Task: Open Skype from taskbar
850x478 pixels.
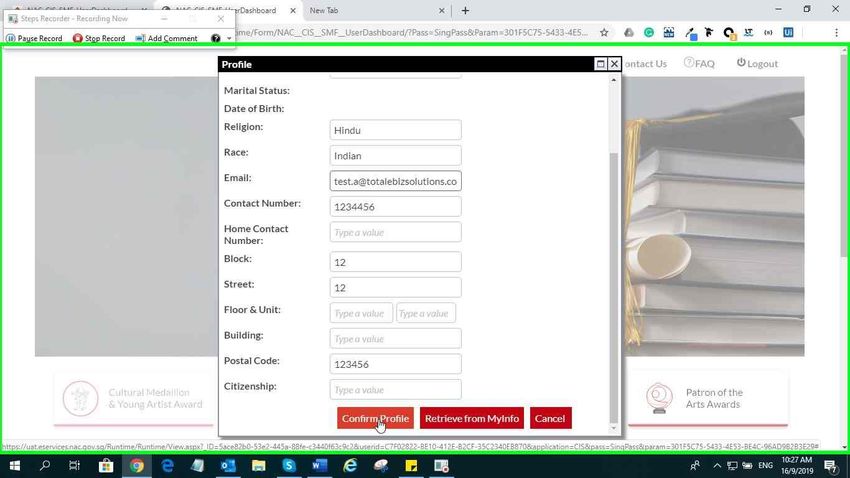Action: tap(289, 466)
